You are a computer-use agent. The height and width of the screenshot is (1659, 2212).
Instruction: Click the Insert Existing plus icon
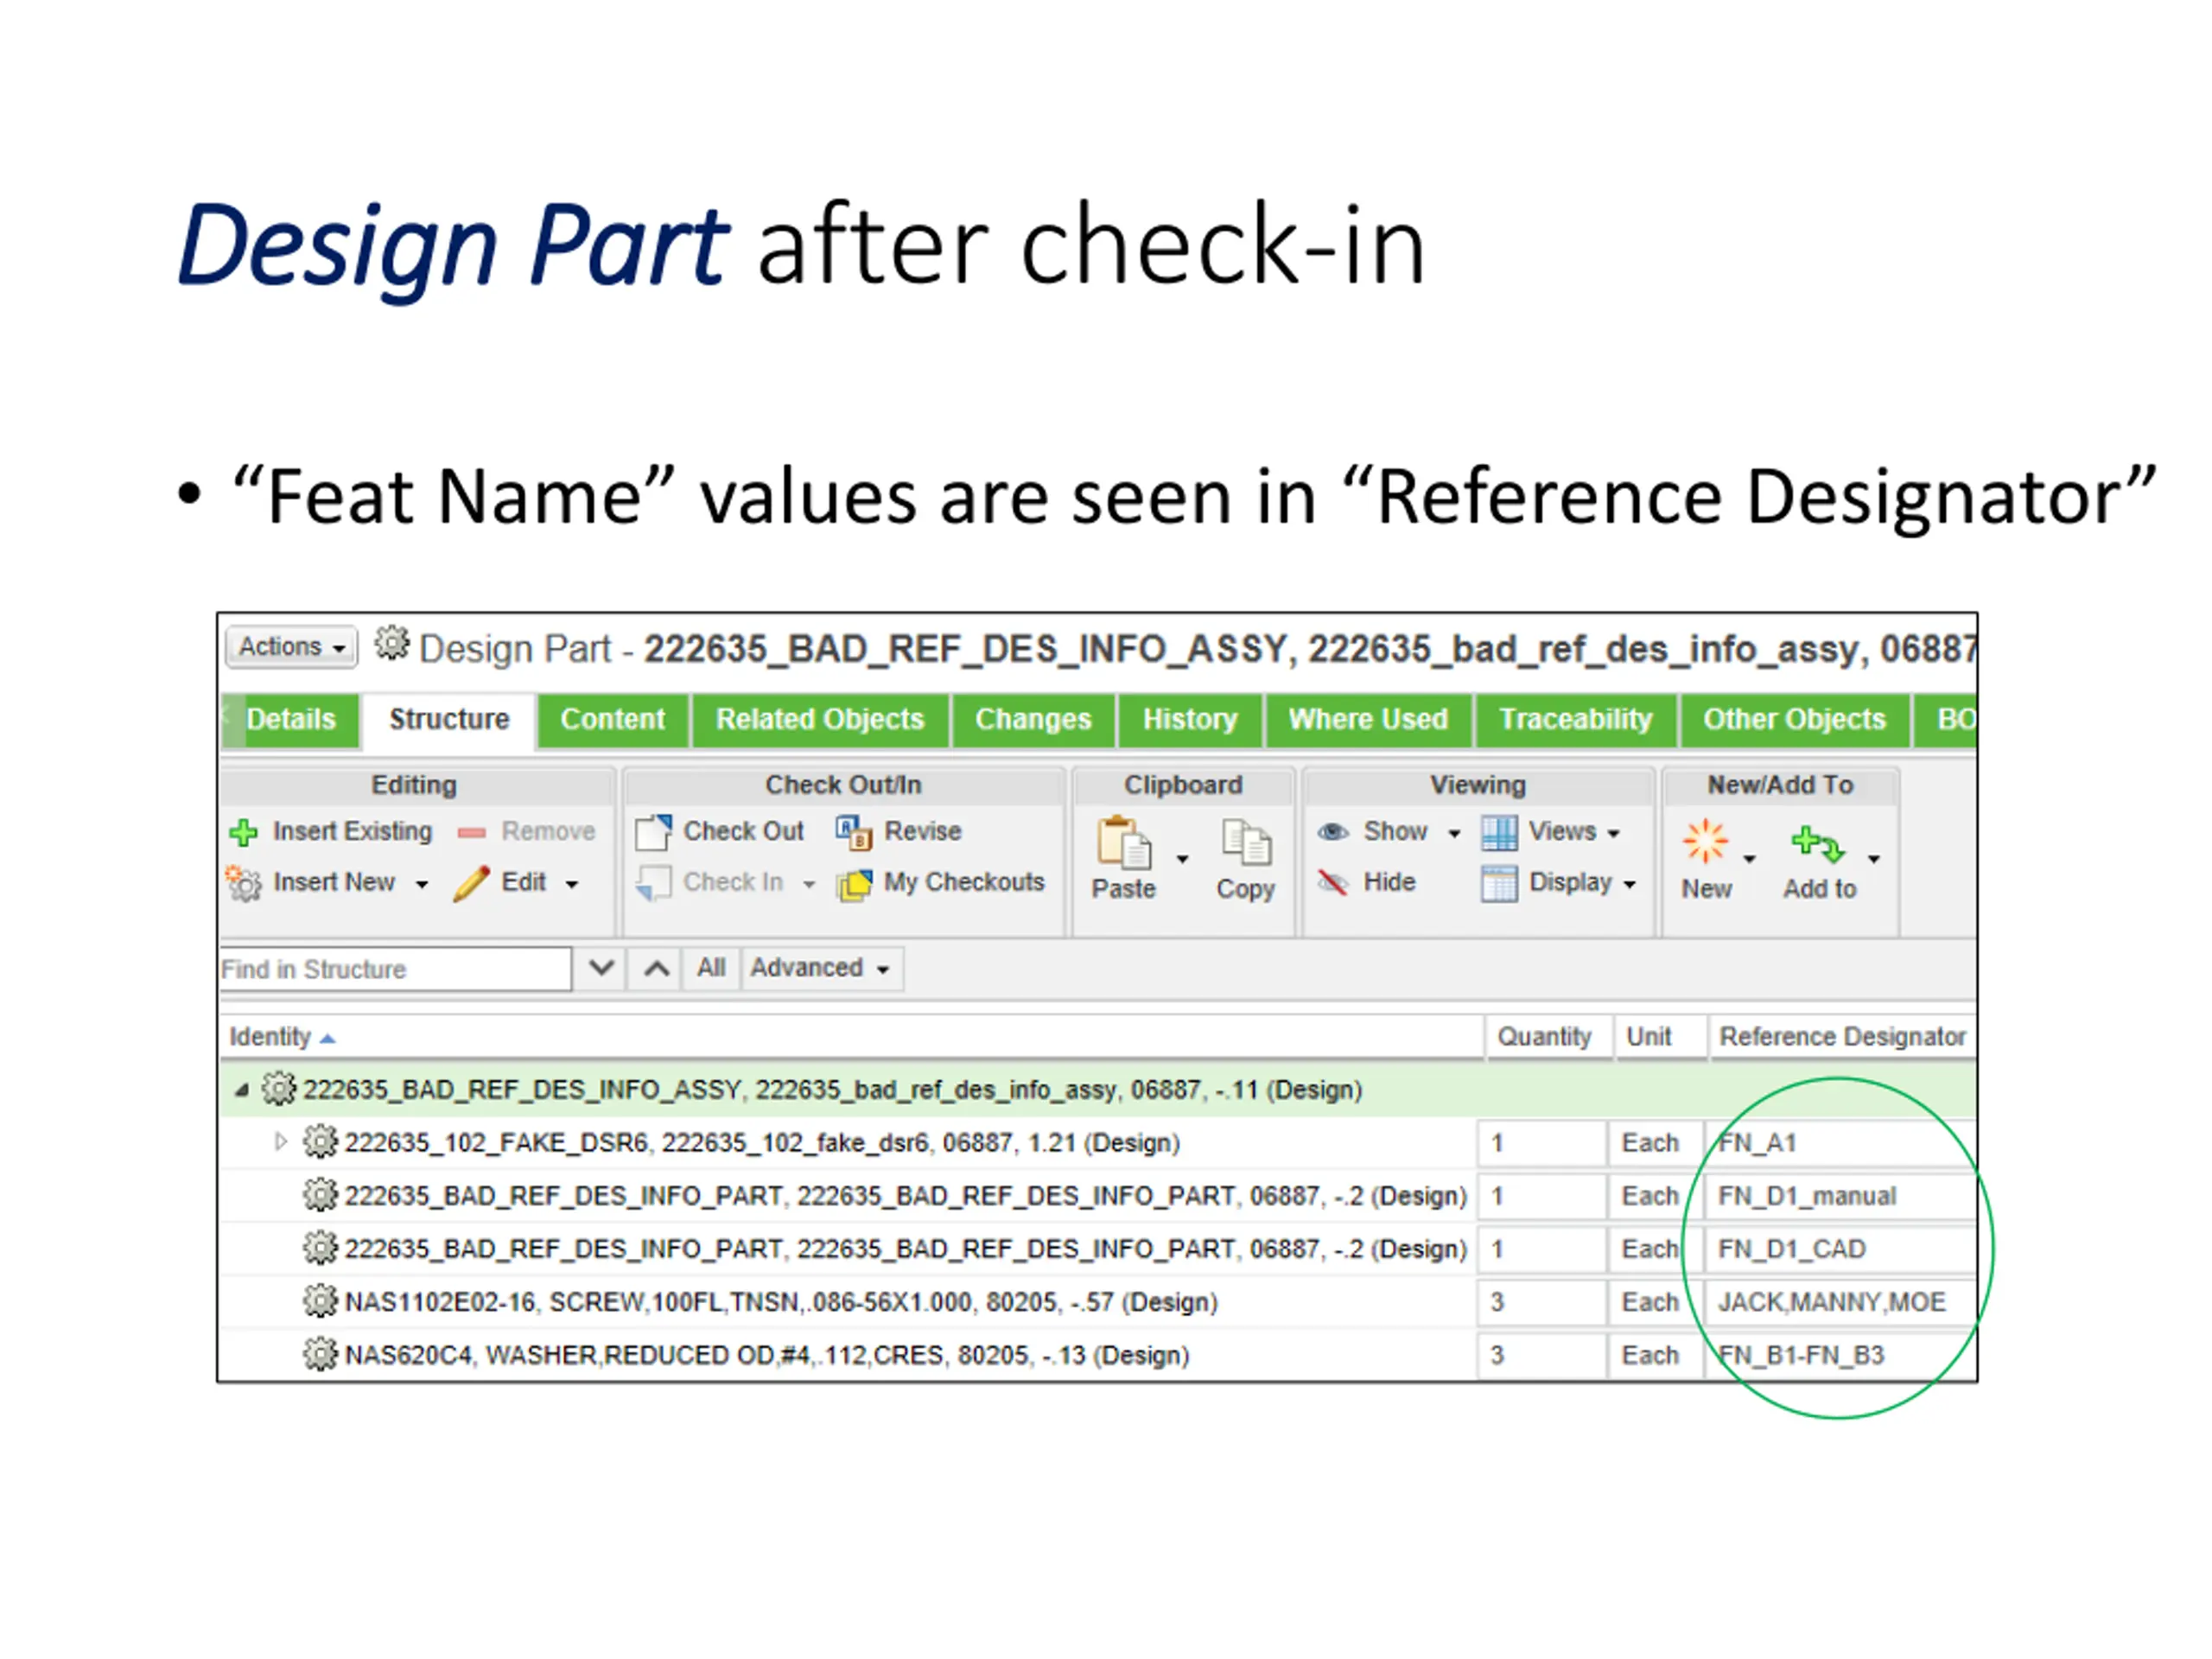[x=243, y=832]
